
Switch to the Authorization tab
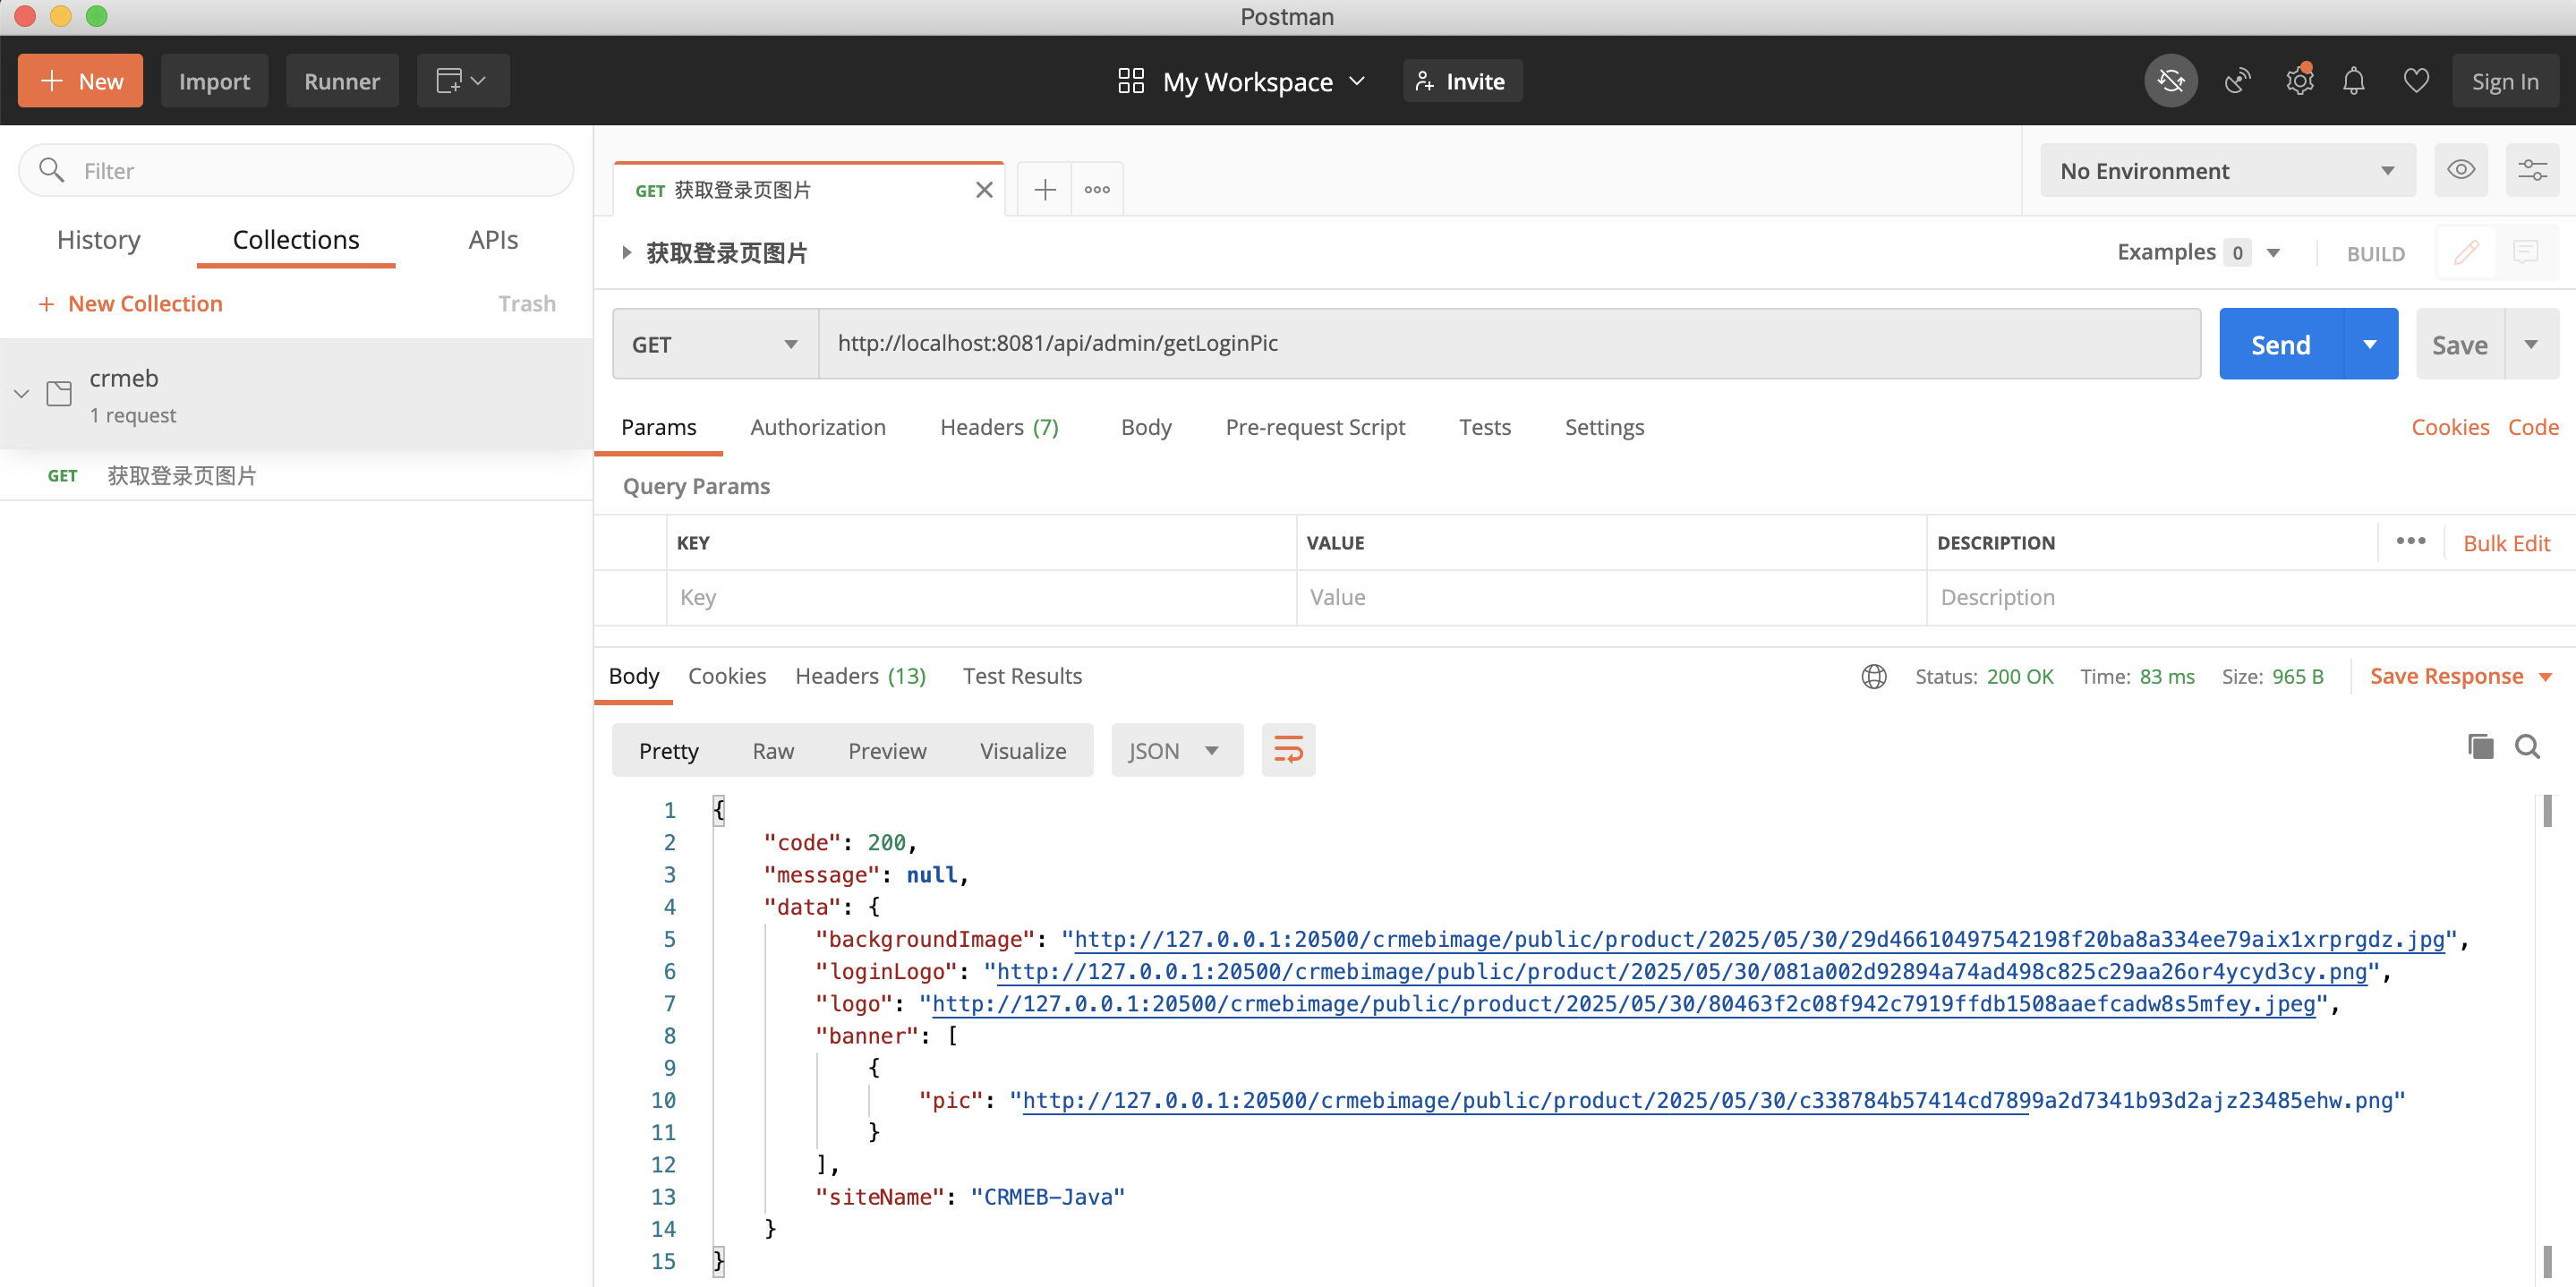point(817,427)
